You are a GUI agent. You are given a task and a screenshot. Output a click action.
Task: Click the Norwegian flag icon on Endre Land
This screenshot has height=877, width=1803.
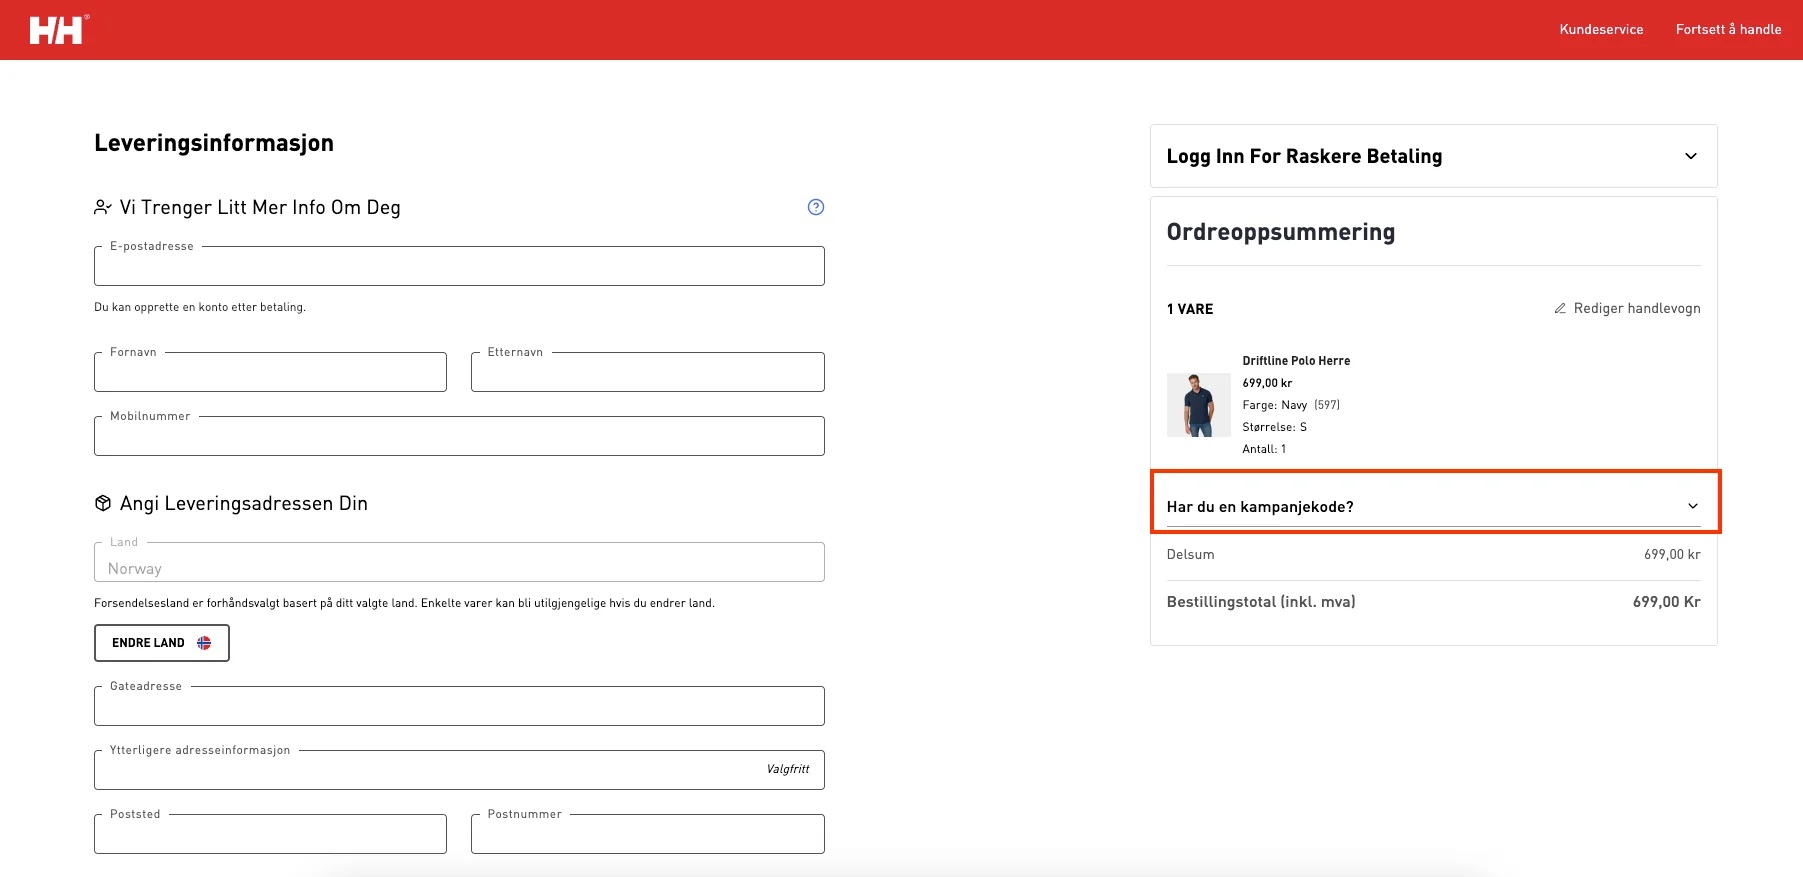[x=204, y=643]
